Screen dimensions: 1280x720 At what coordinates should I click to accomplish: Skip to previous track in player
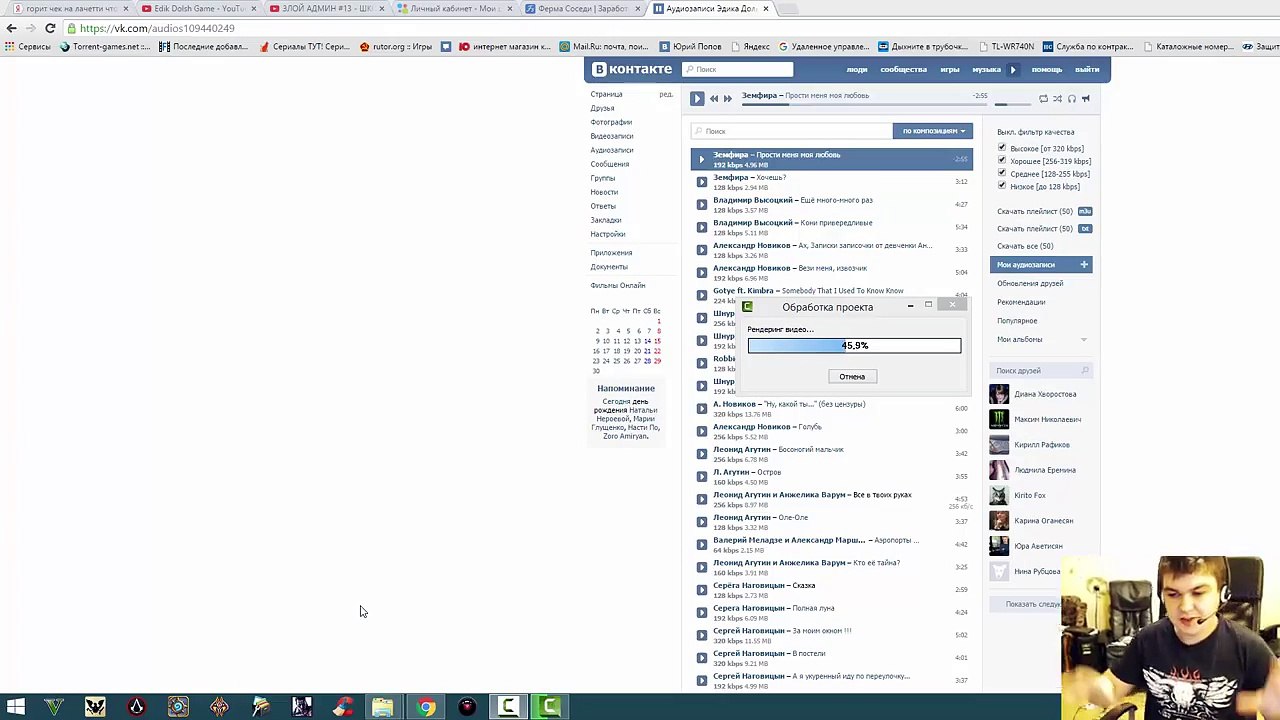click(714, 98)
